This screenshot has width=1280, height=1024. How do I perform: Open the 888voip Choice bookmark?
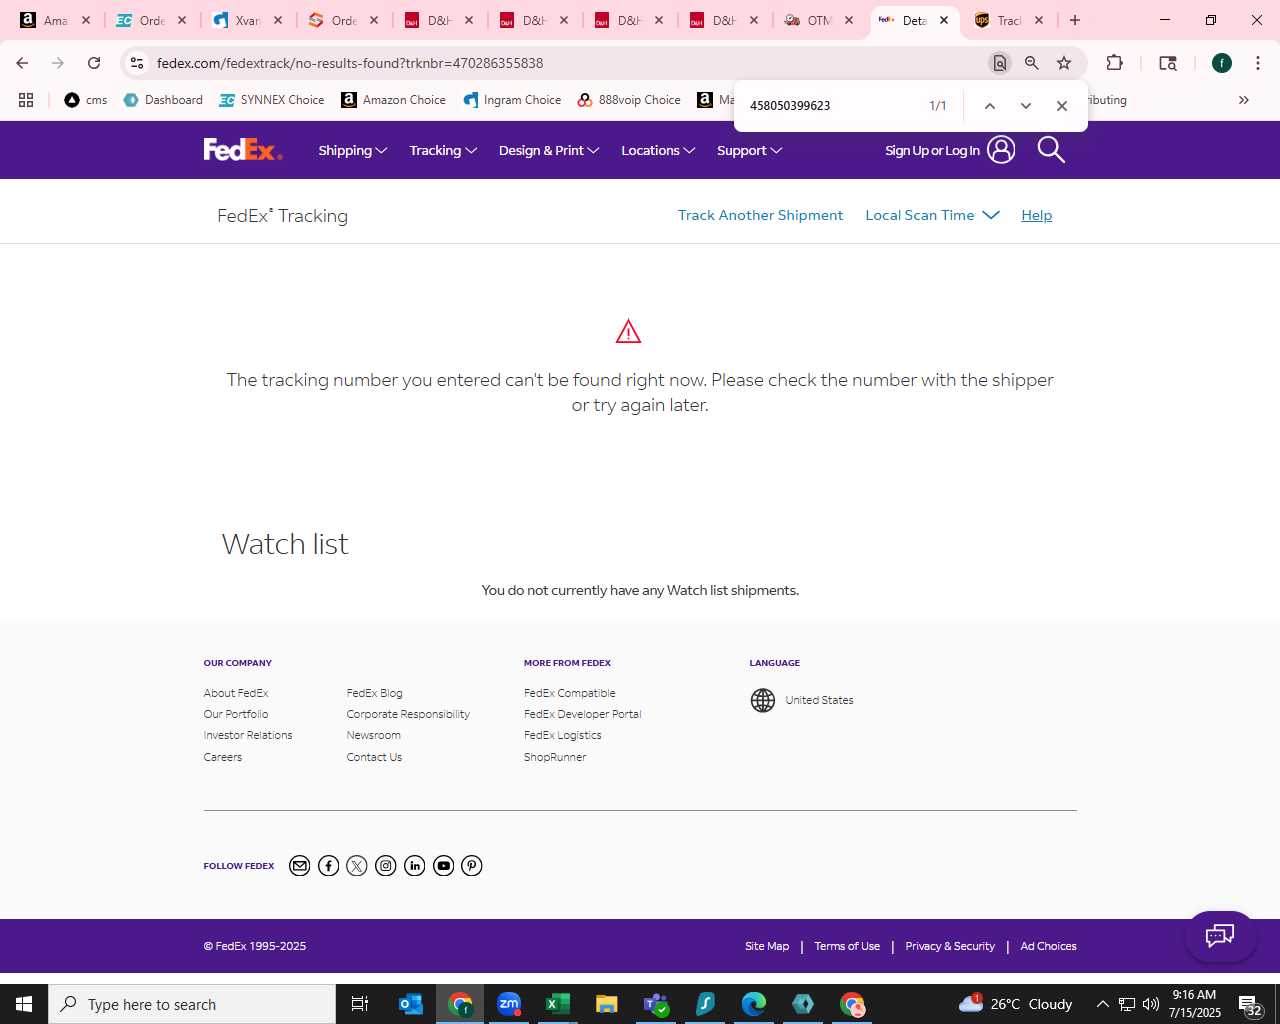(x=629, y=100)
